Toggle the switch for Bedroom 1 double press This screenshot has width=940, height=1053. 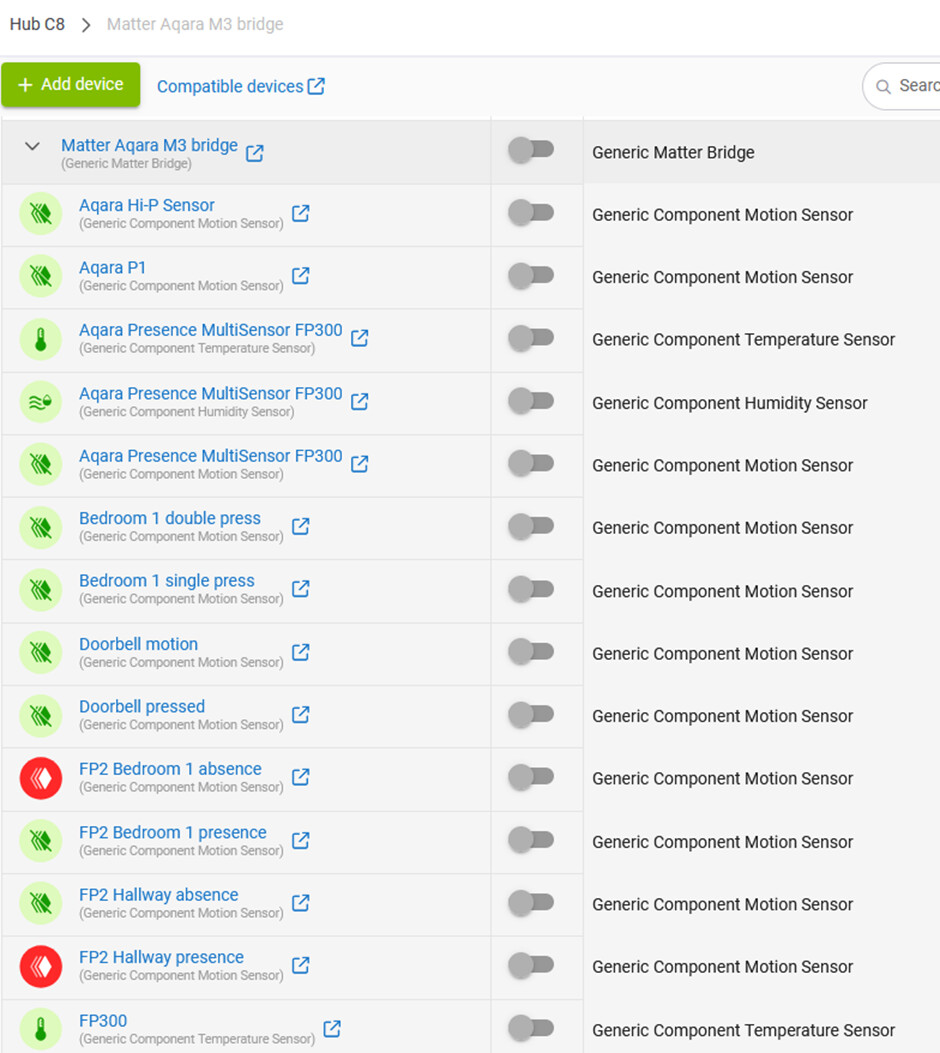tap(531, 525)
